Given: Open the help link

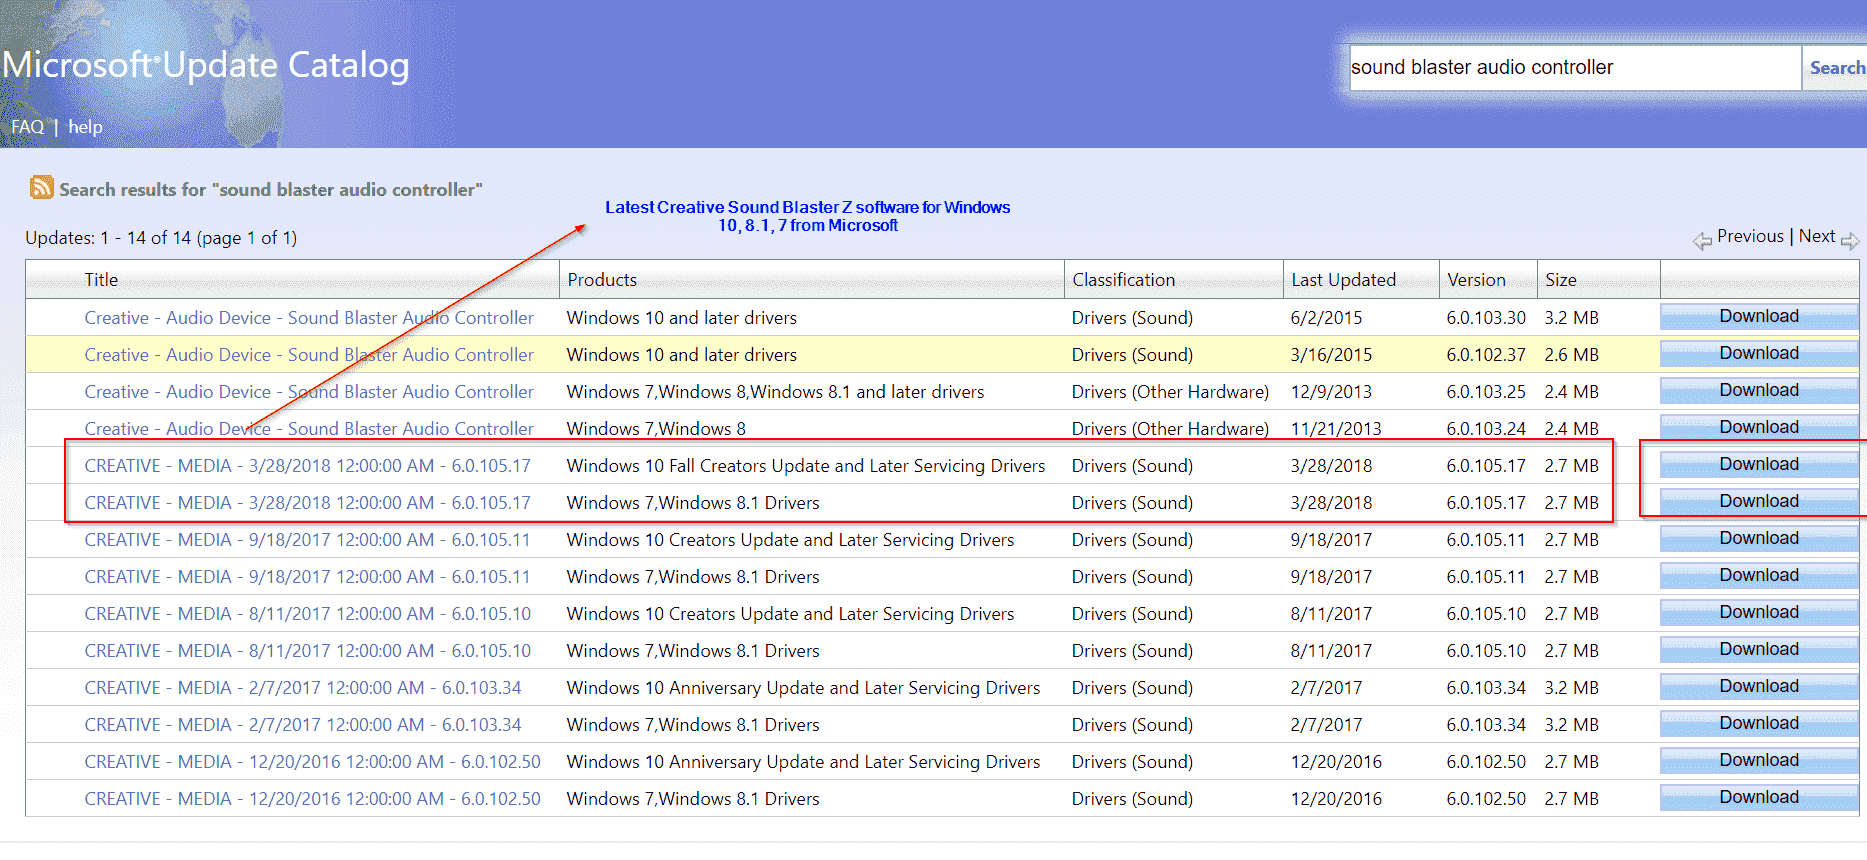Looking at the screenshot, I should tap(85, 127).
